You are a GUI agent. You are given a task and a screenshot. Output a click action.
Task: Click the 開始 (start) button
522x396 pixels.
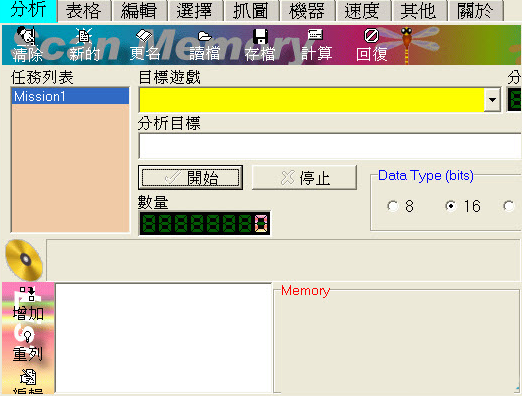(190, 178)
